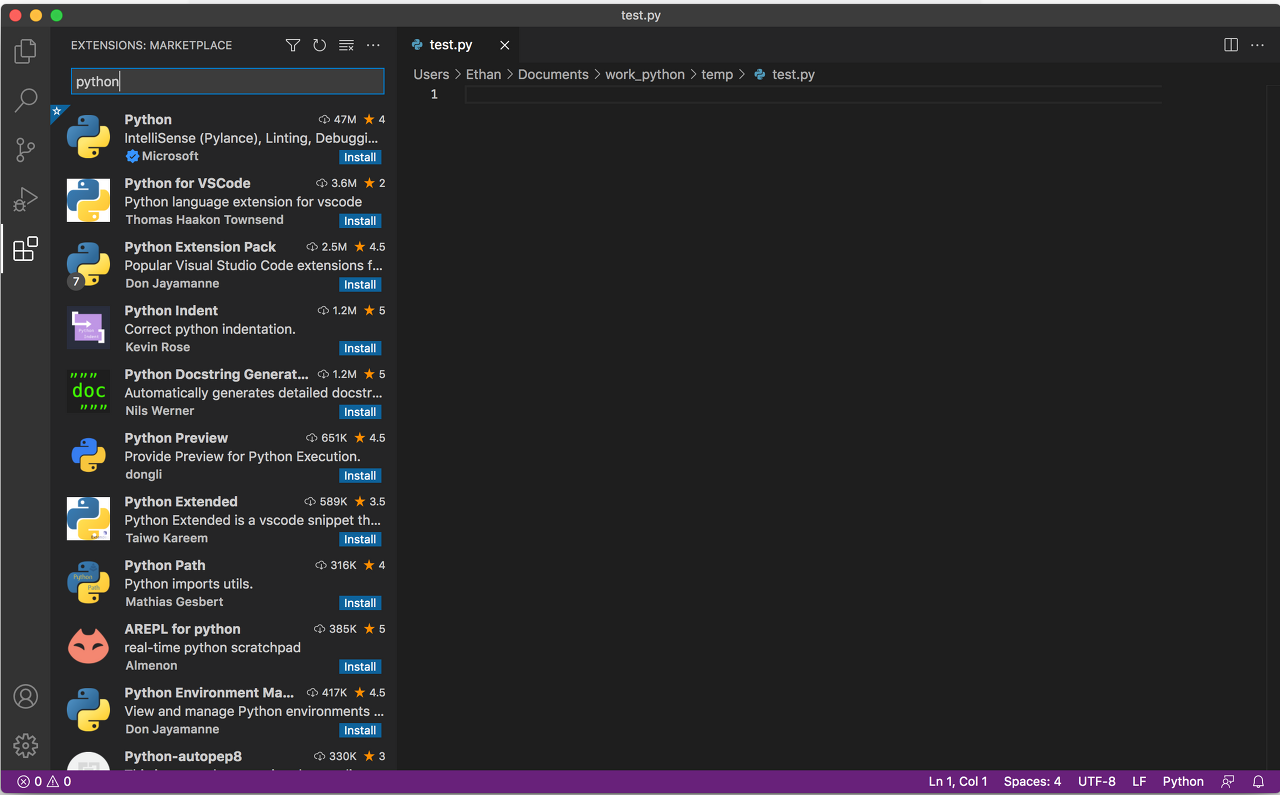Install Python Indent extension
Screen dimensions: 1280x795
pyautogui.click(x=360, y=348)
